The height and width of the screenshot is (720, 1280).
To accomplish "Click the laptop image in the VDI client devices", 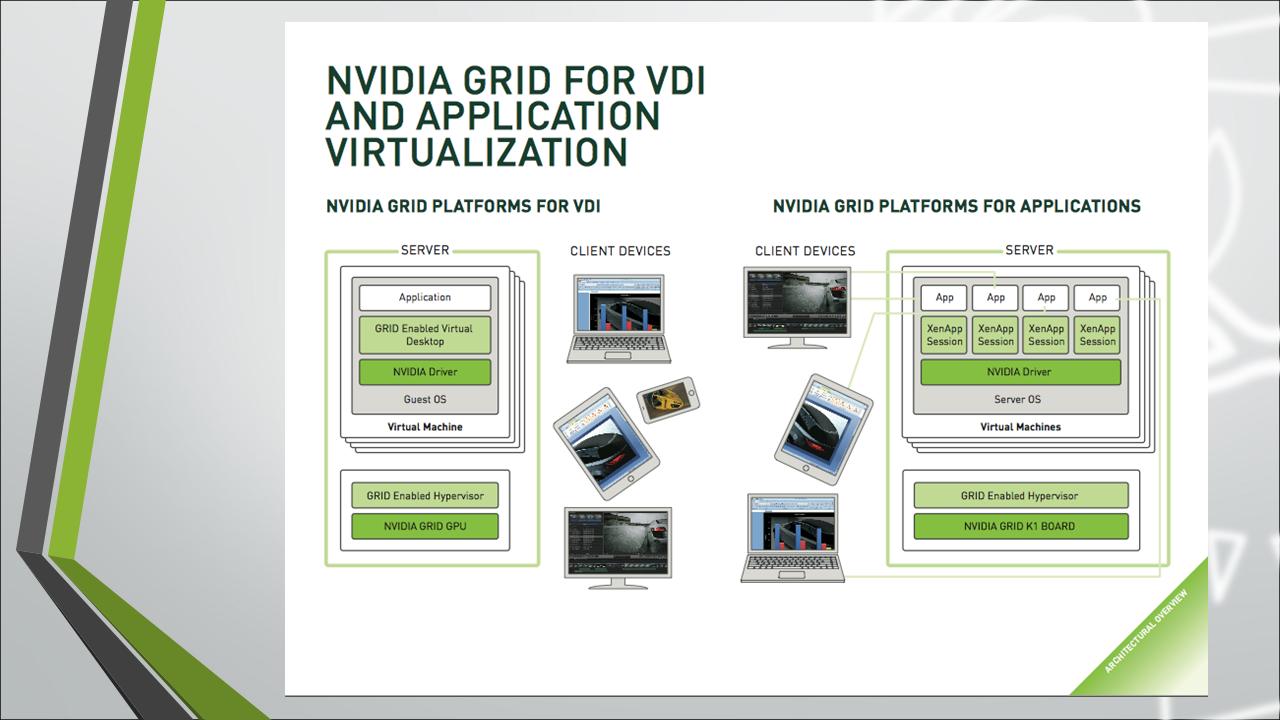I will point(619,317).
